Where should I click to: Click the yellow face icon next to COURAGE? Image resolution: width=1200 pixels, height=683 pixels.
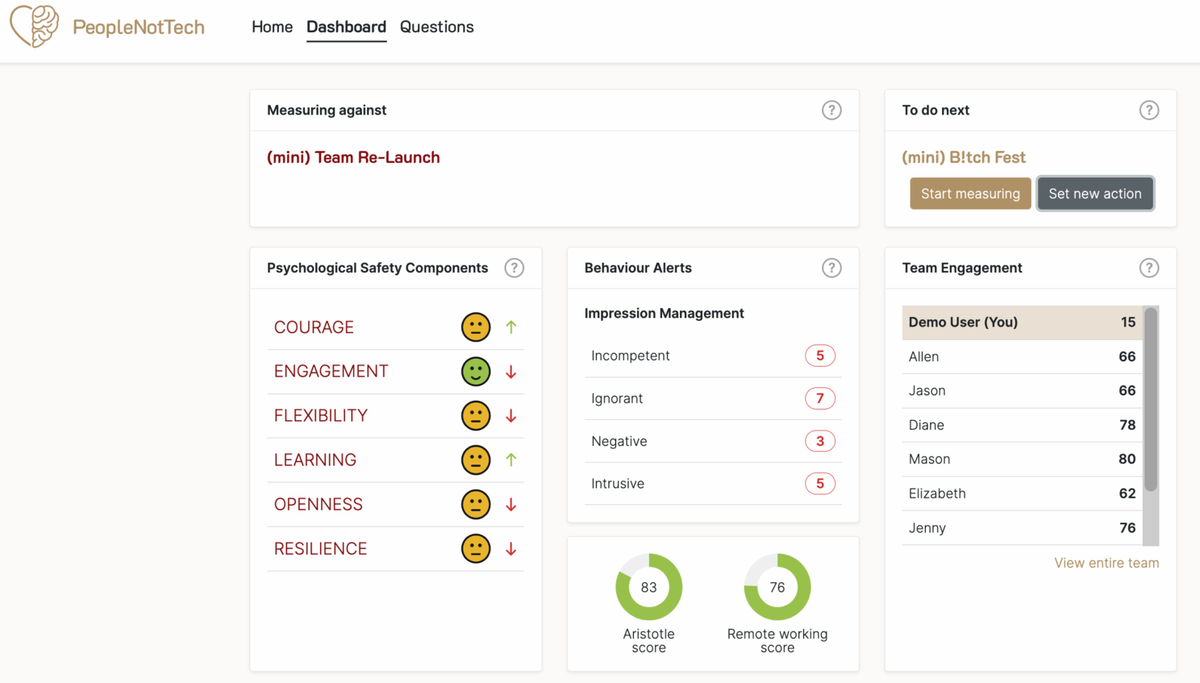click(475, 327)
